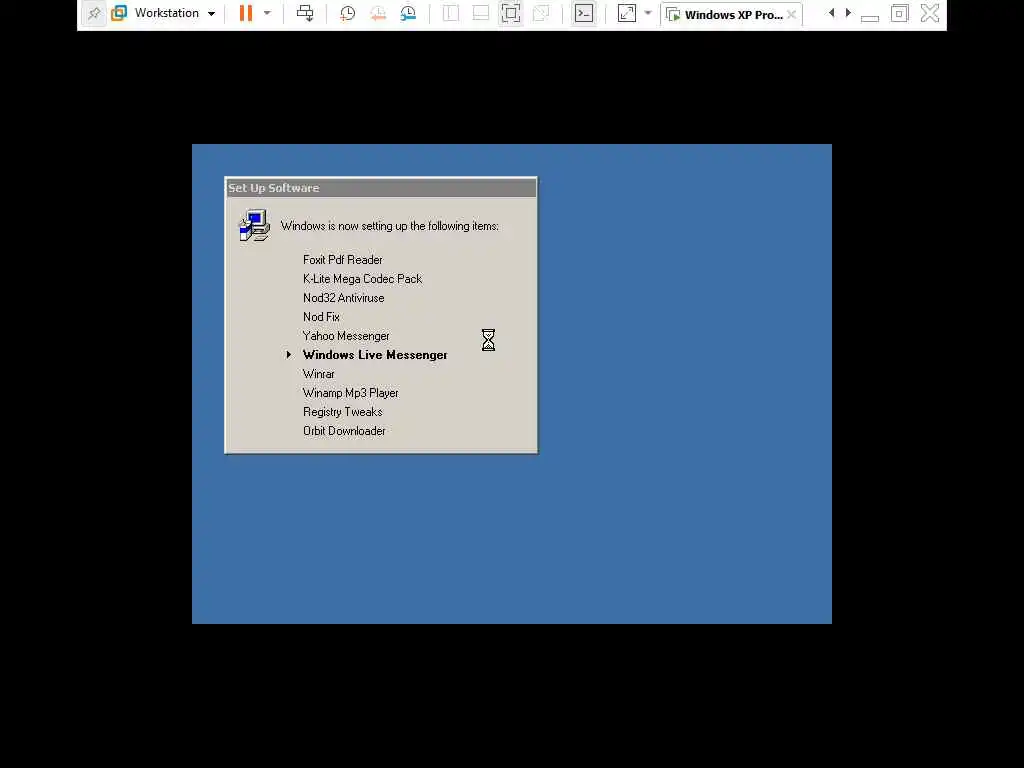The width and height of the screenshot is (1024, 768).
Task: Click the Set Up Software title bar
Action: [381, 188]
